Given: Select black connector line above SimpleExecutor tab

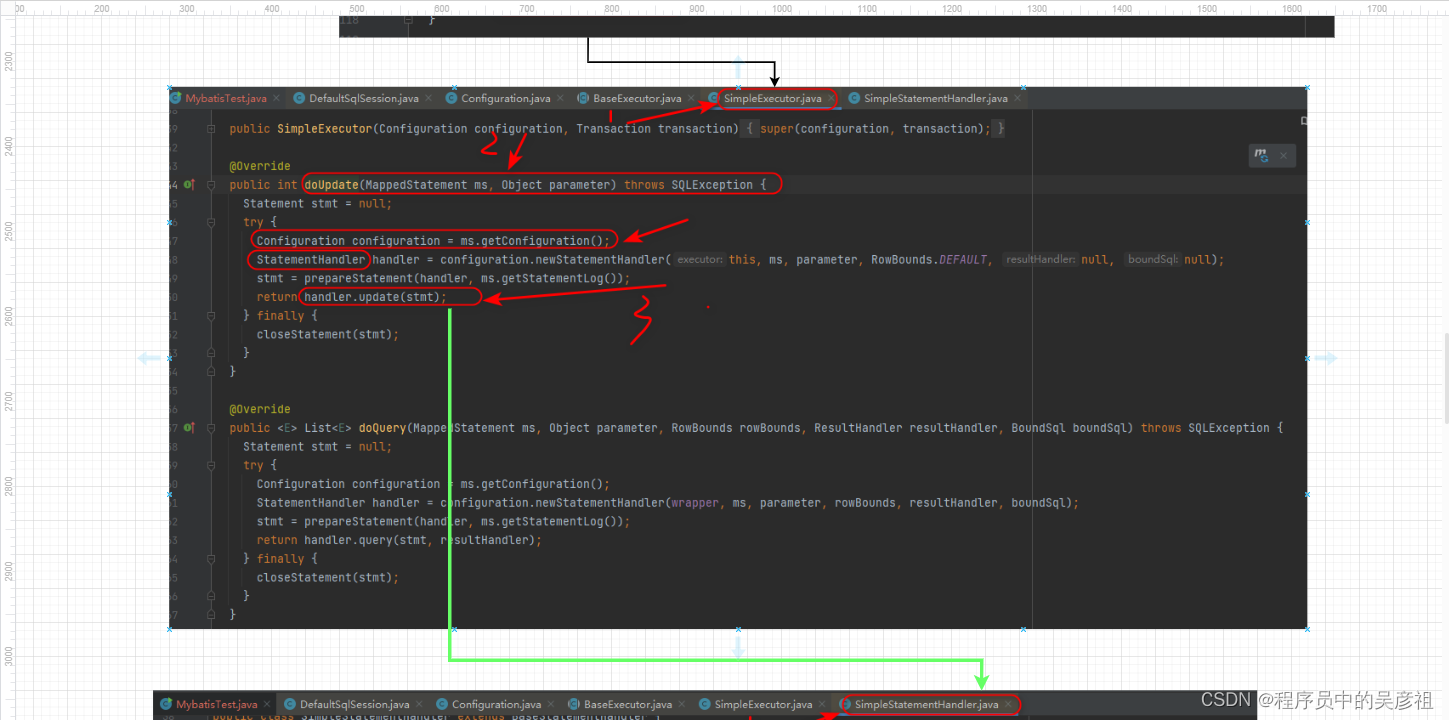Looking at the screenshot, I should [680, 62].
